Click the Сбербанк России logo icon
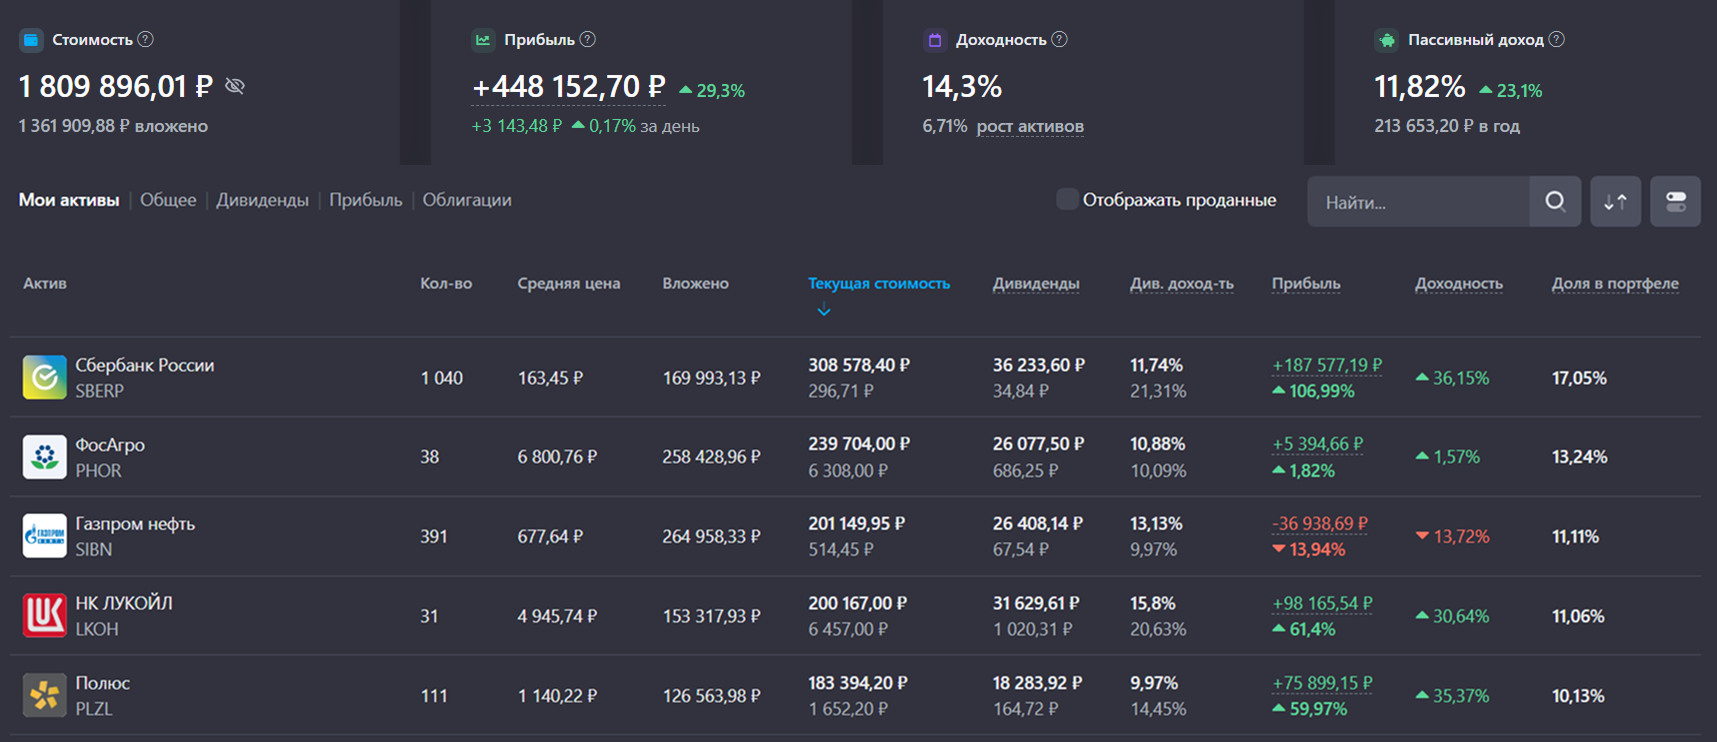Viewport: 1717px width, 742px height. click(x=45, y=377)
